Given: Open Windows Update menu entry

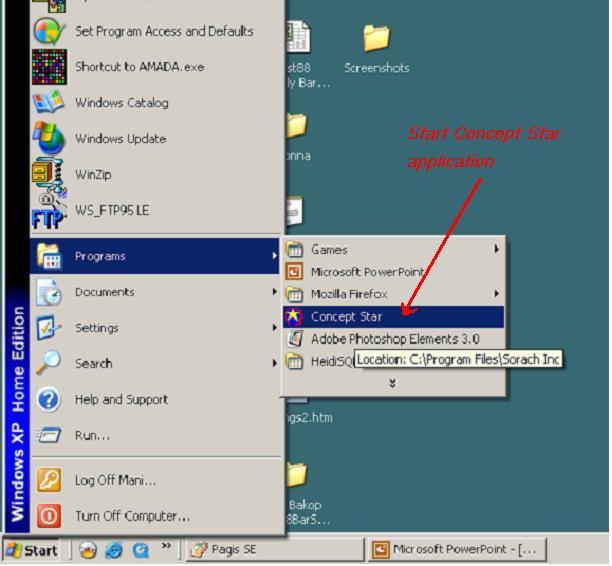Looking at the screenshot, I should (156, 139).
